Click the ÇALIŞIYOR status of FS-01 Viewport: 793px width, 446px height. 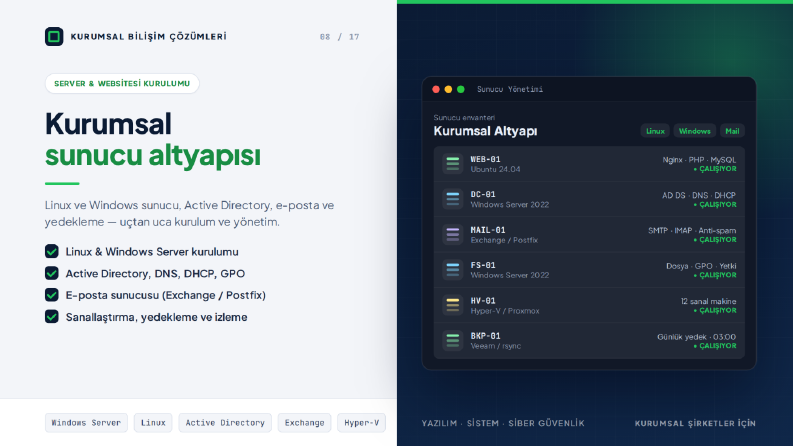(715, 275)
